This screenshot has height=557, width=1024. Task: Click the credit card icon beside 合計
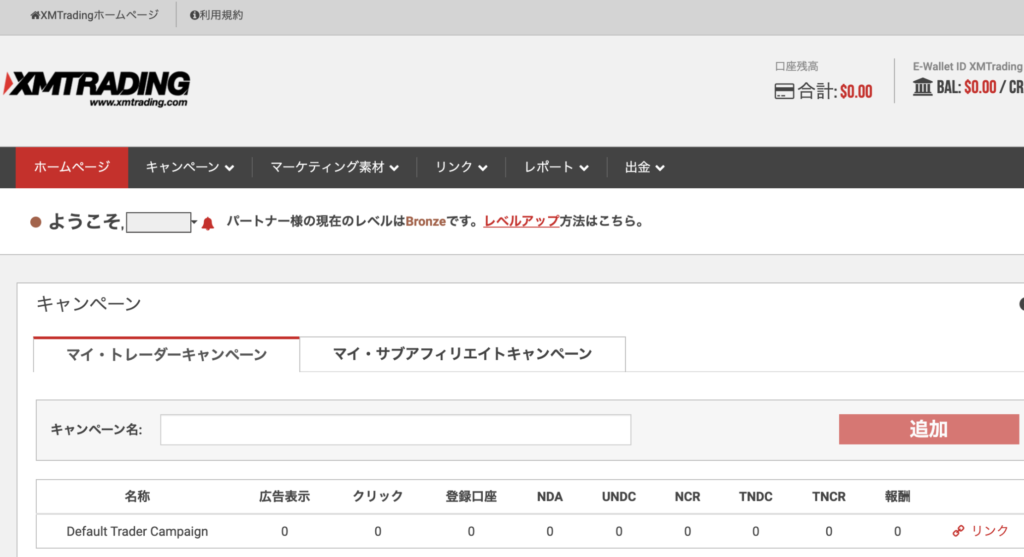[784, 91]
